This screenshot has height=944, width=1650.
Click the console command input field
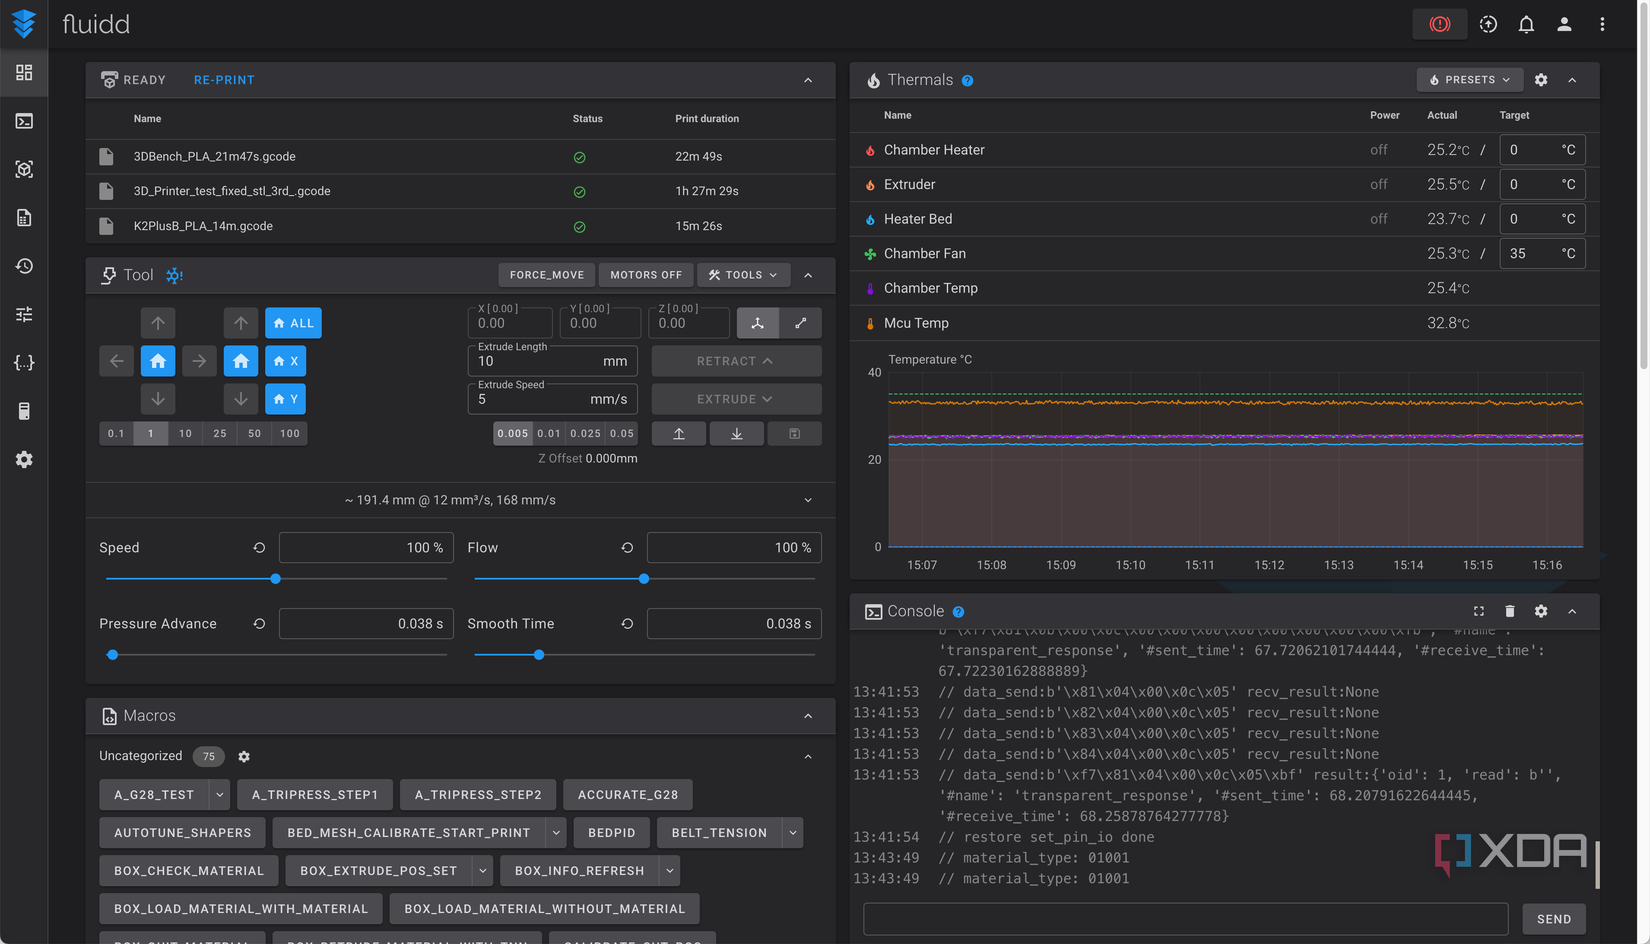click(1185, 919)
